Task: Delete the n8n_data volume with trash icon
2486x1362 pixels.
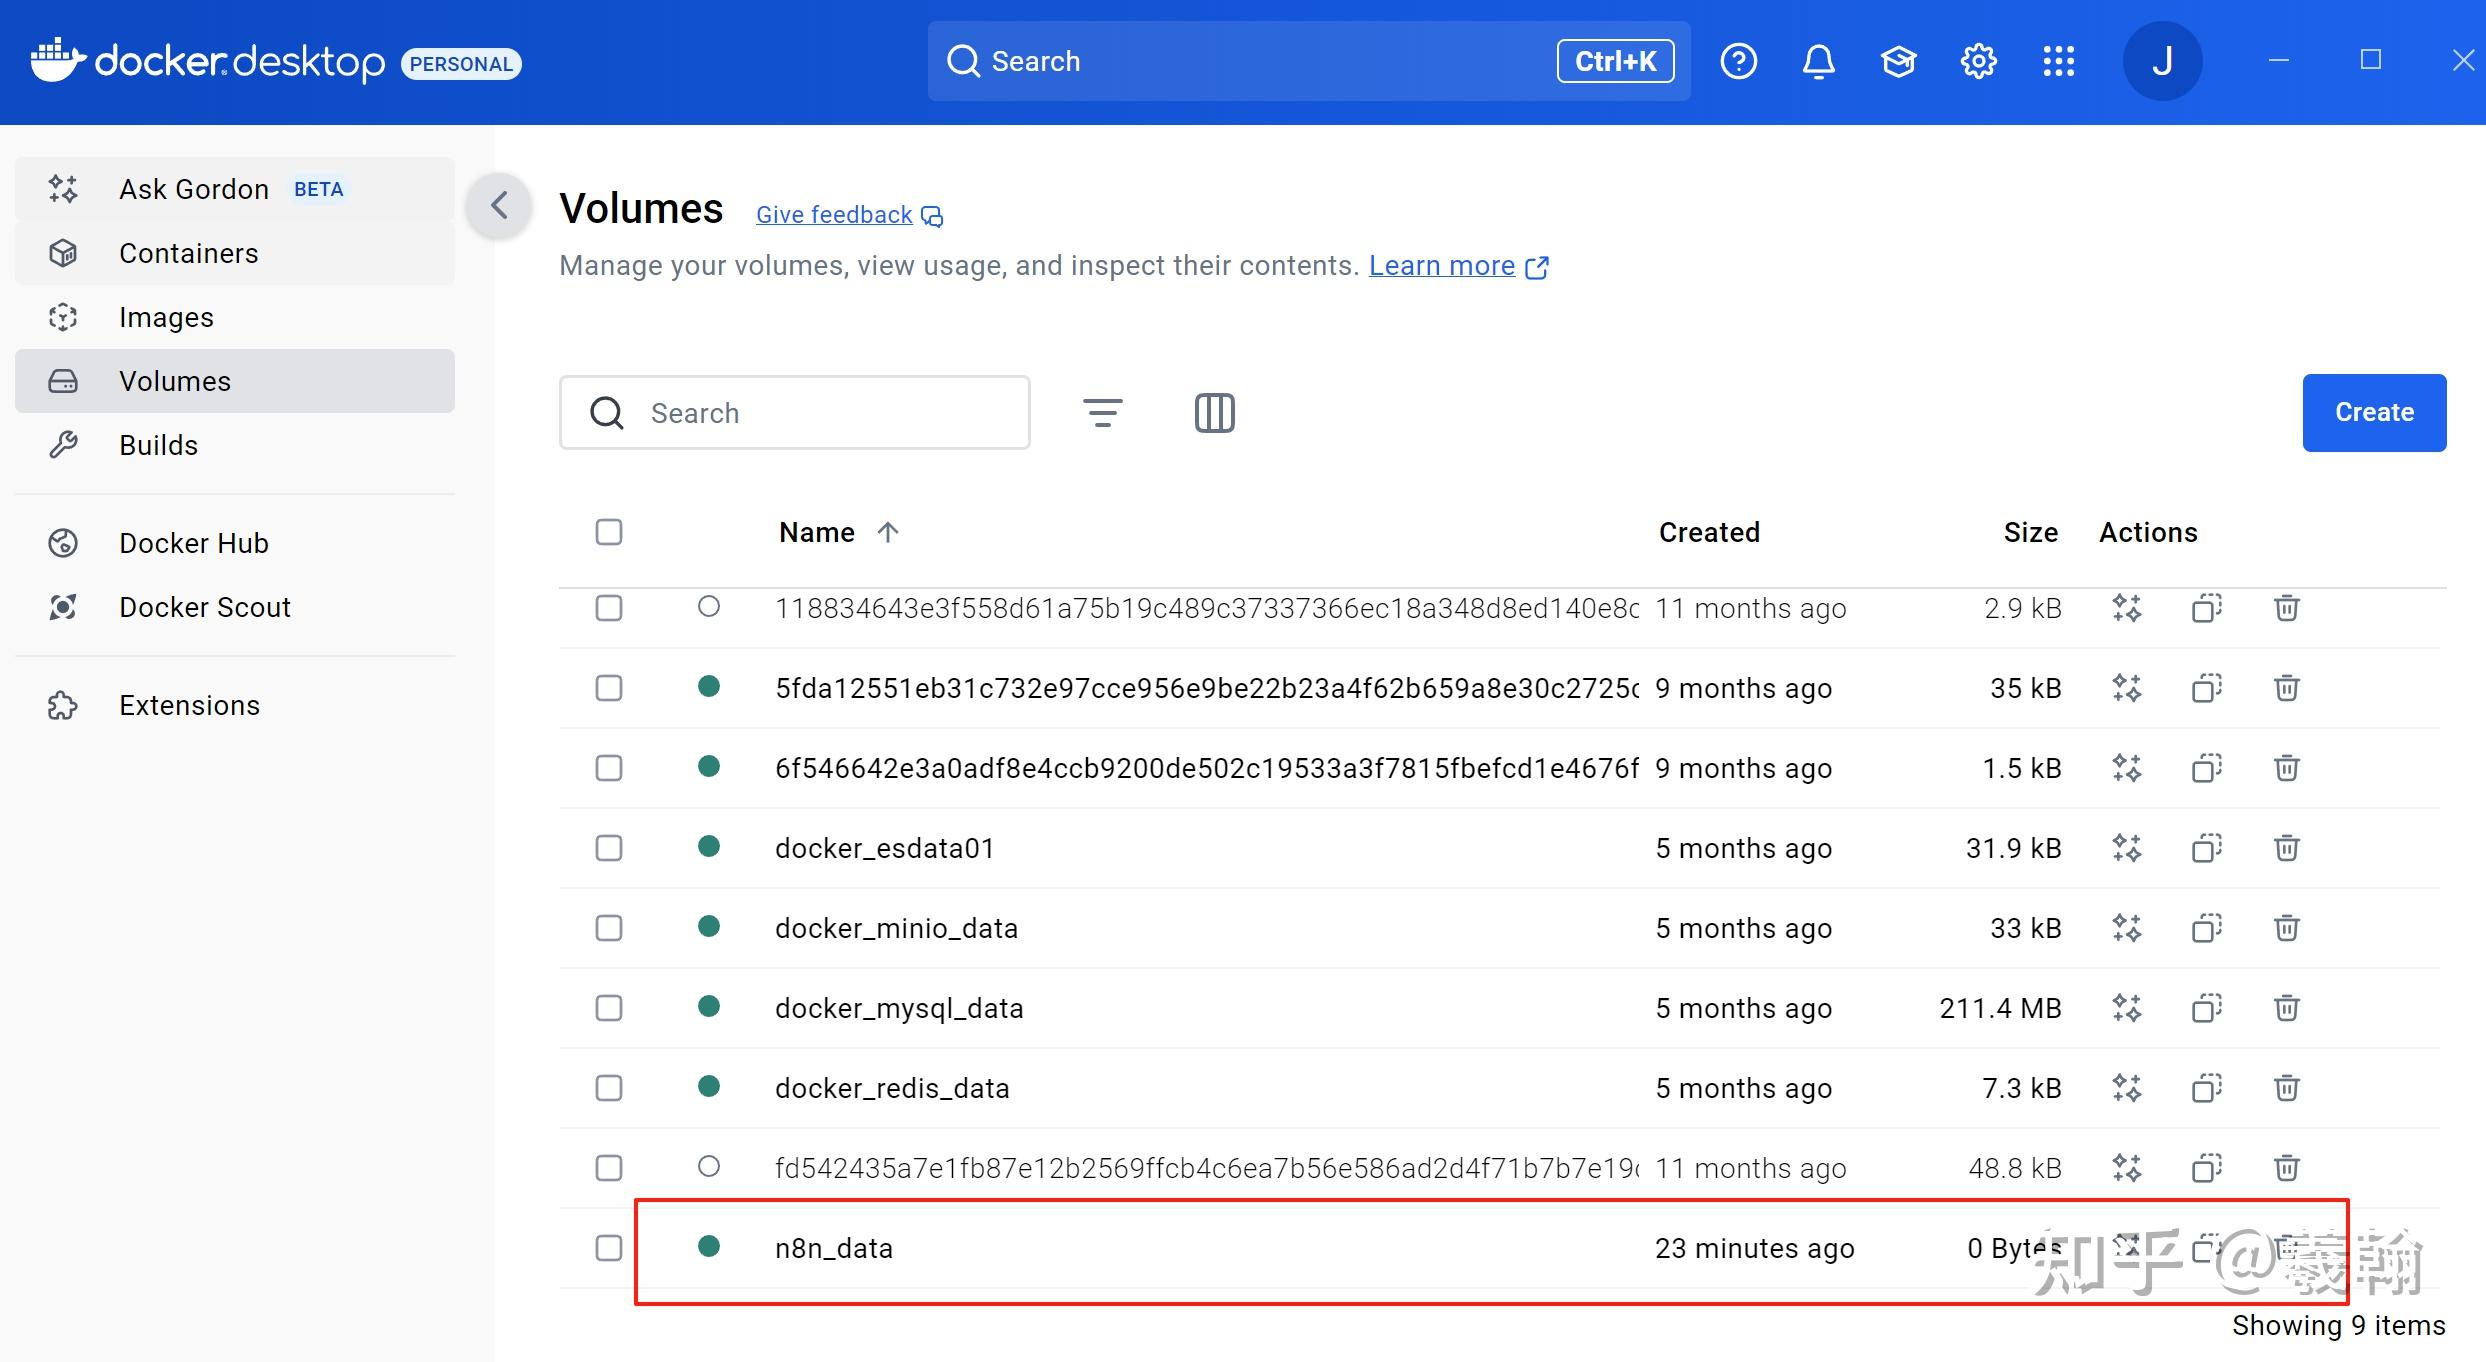Action: coord(2287,1248)
